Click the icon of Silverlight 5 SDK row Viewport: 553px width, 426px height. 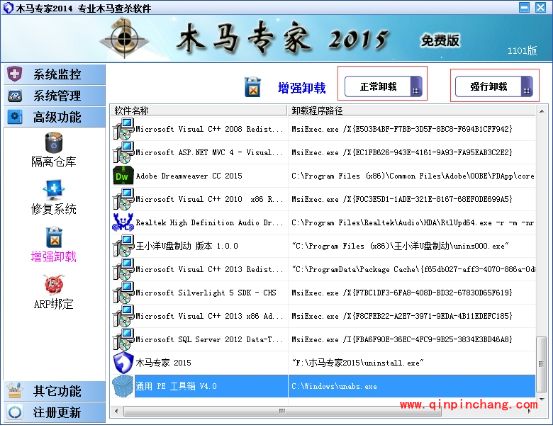point(123,292)
